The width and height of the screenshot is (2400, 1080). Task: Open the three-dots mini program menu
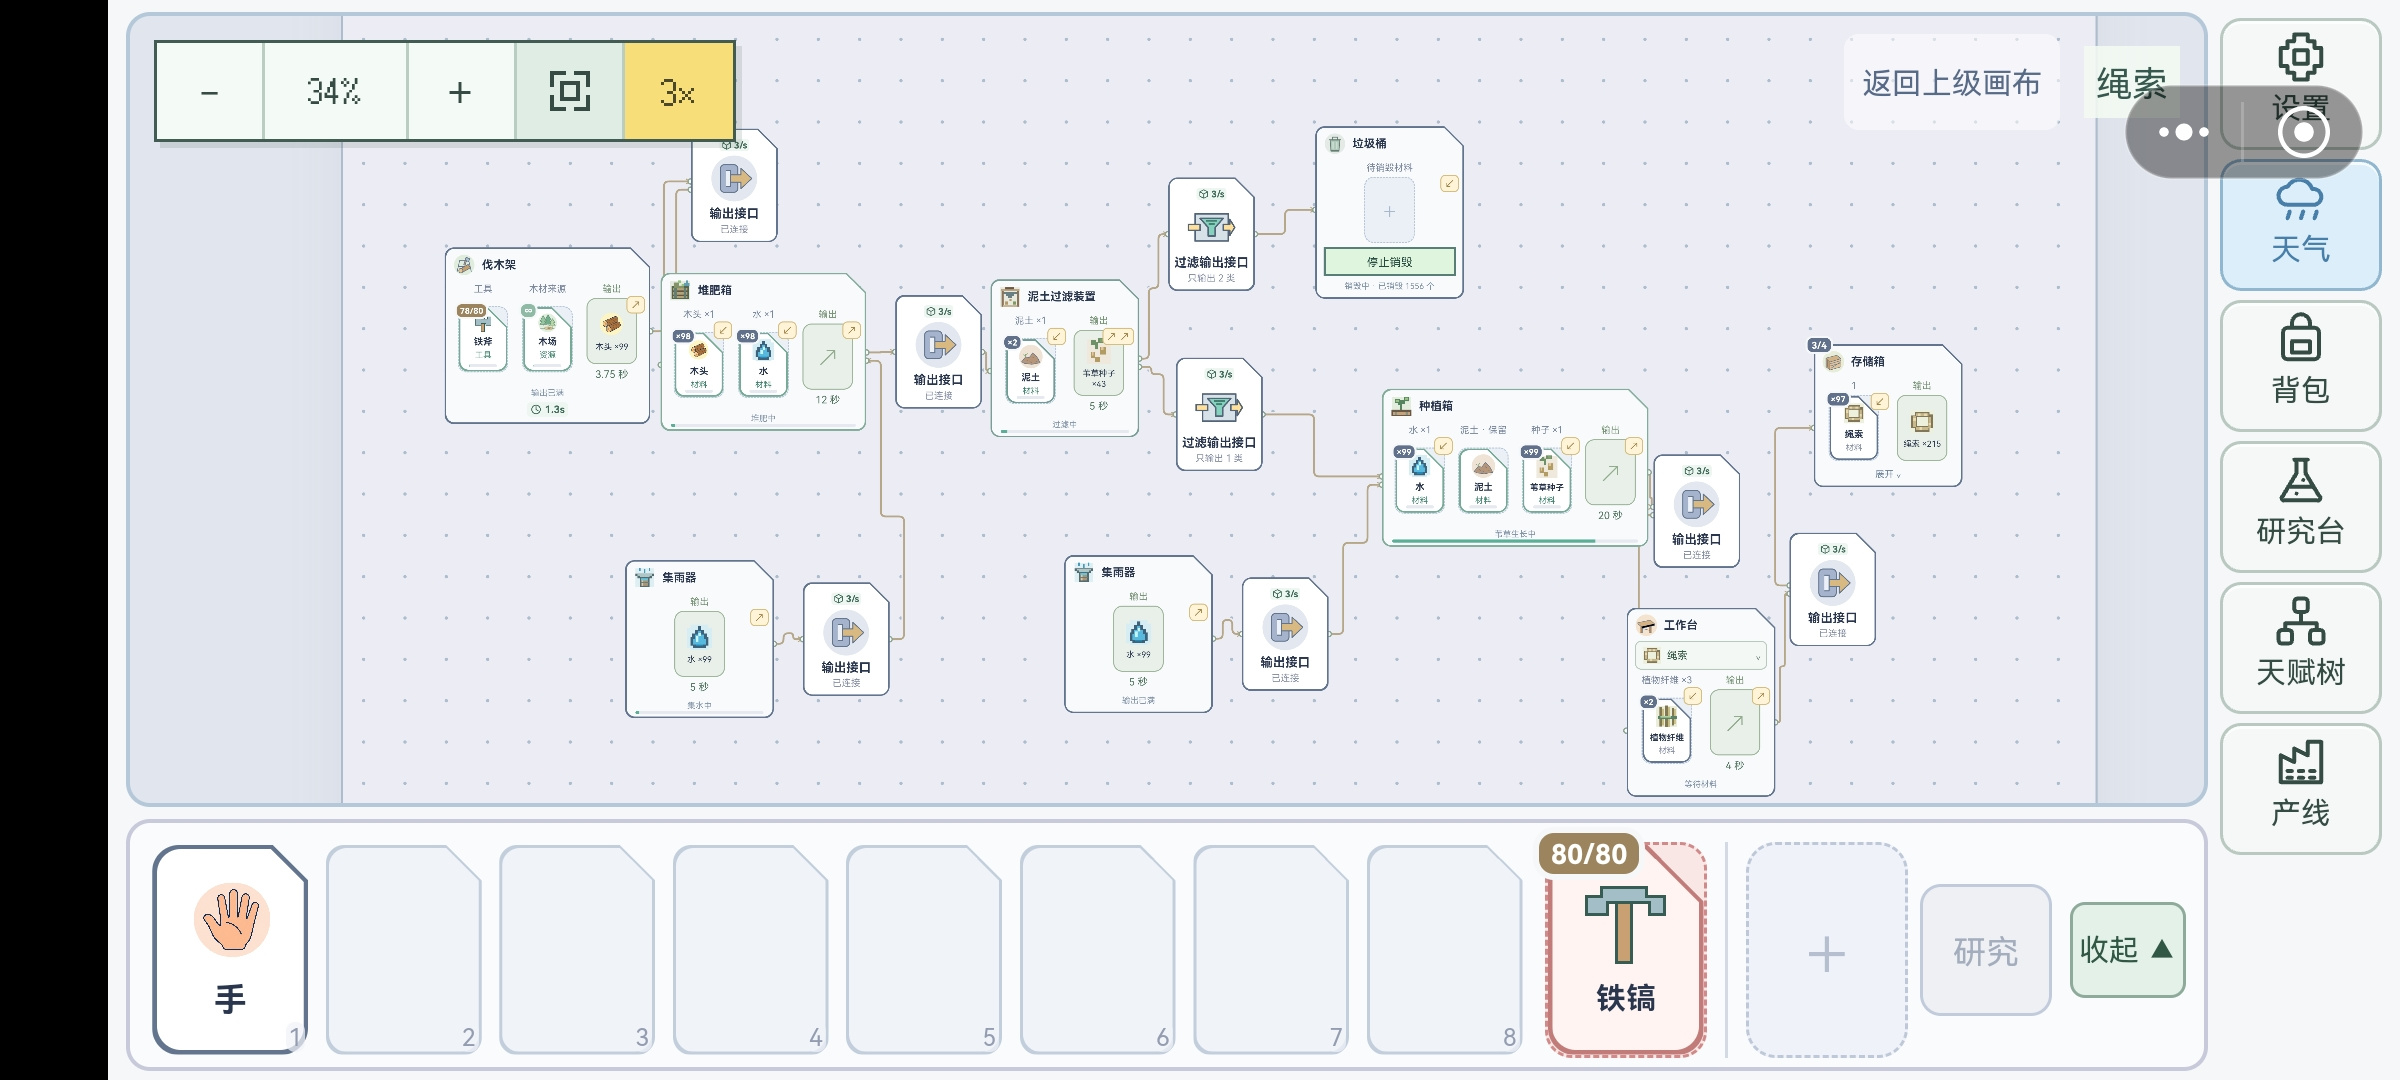tap(2183, 132)
